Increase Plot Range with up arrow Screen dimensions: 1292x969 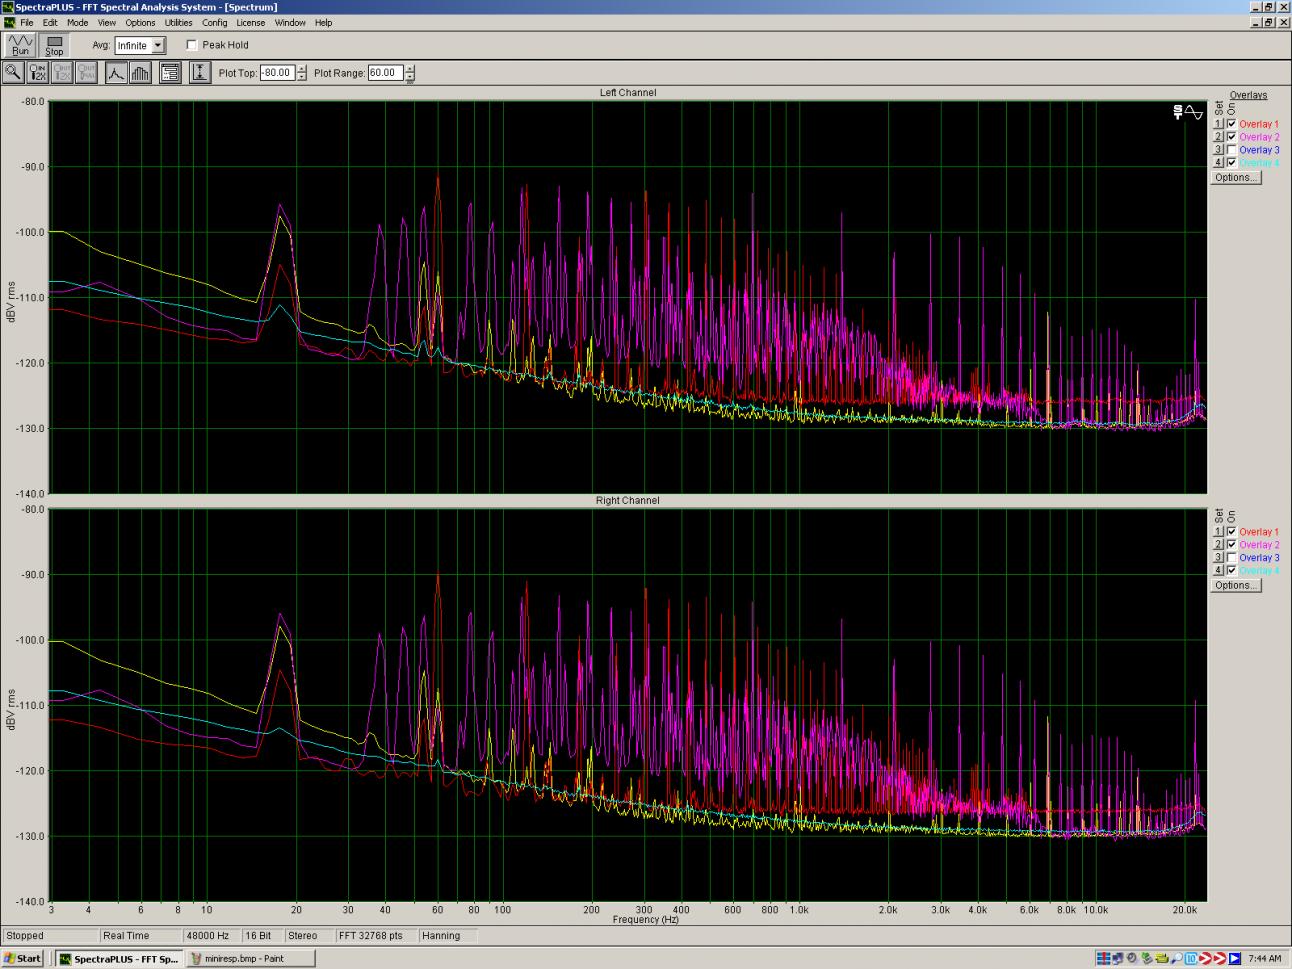410,69
